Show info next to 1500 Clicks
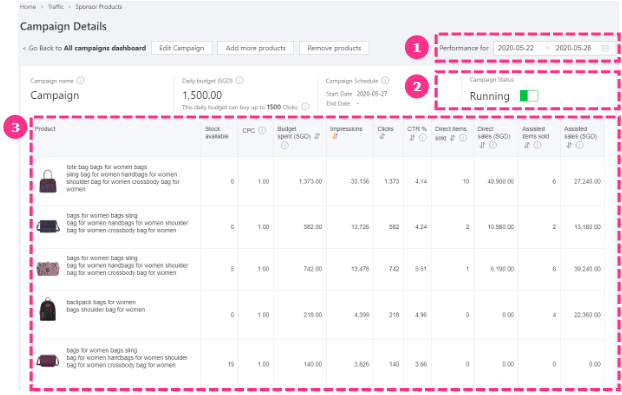 (305, 107)
